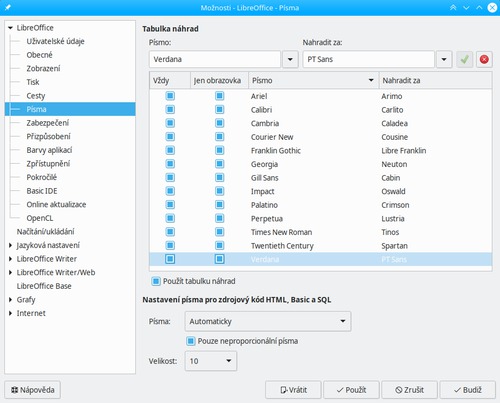Expand Internet tree node
The height and width of the screenshot is (403, 500).
[x=10, y=313]
